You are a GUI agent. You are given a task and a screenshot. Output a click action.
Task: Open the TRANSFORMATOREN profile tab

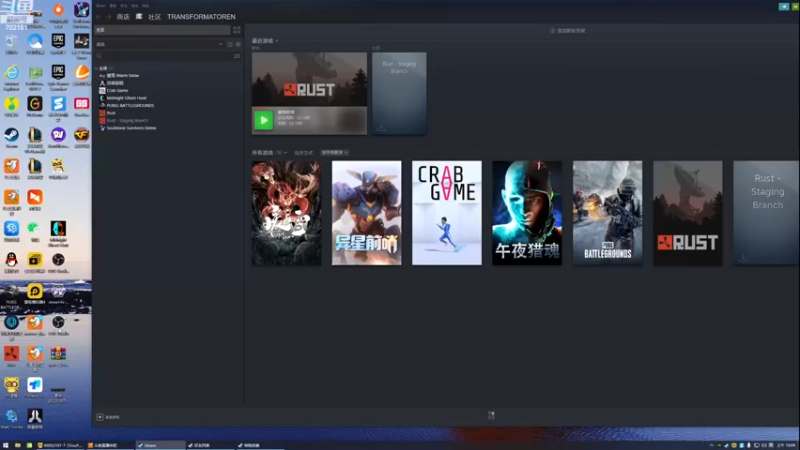point(201,17)
